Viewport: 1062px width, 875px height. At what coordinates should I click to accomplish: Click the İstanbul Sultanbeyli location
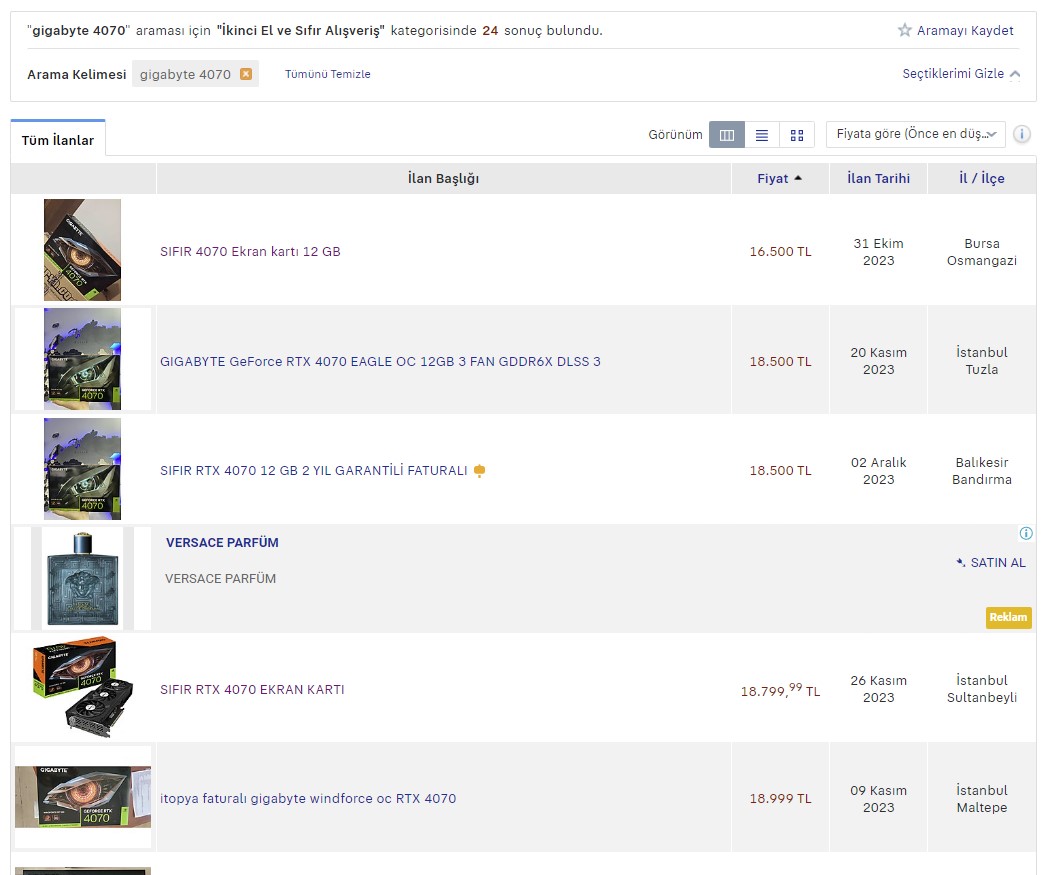tap(981, 689)
